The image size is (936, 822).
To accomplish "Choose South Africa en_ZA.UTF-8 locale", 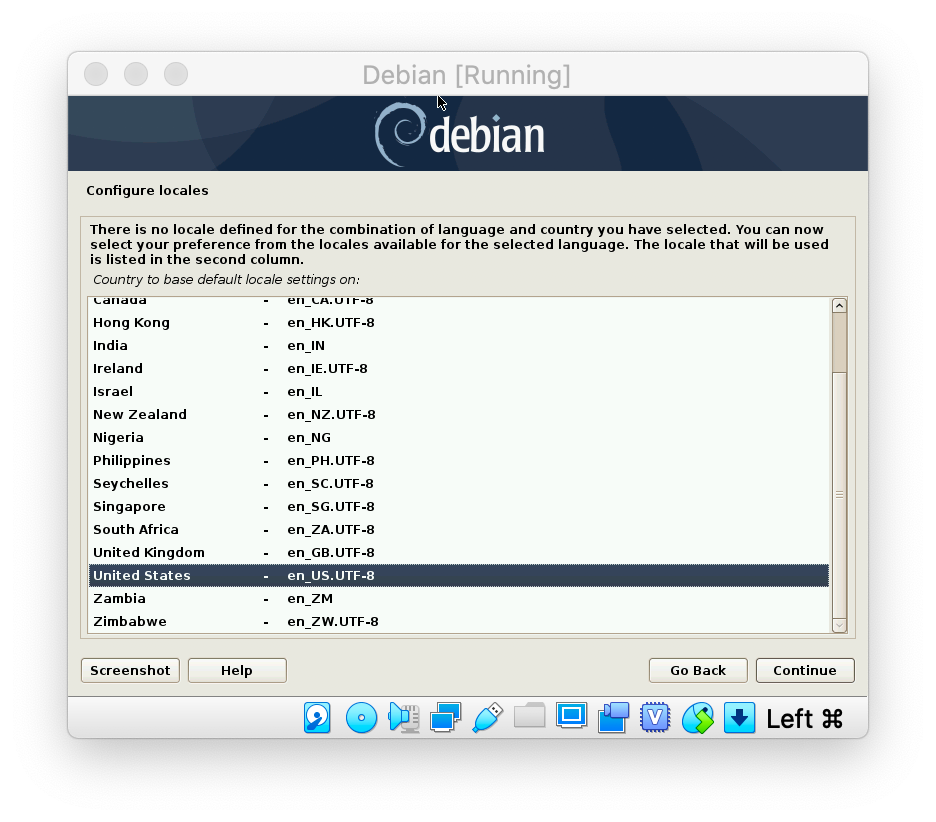I will [458, 529].
